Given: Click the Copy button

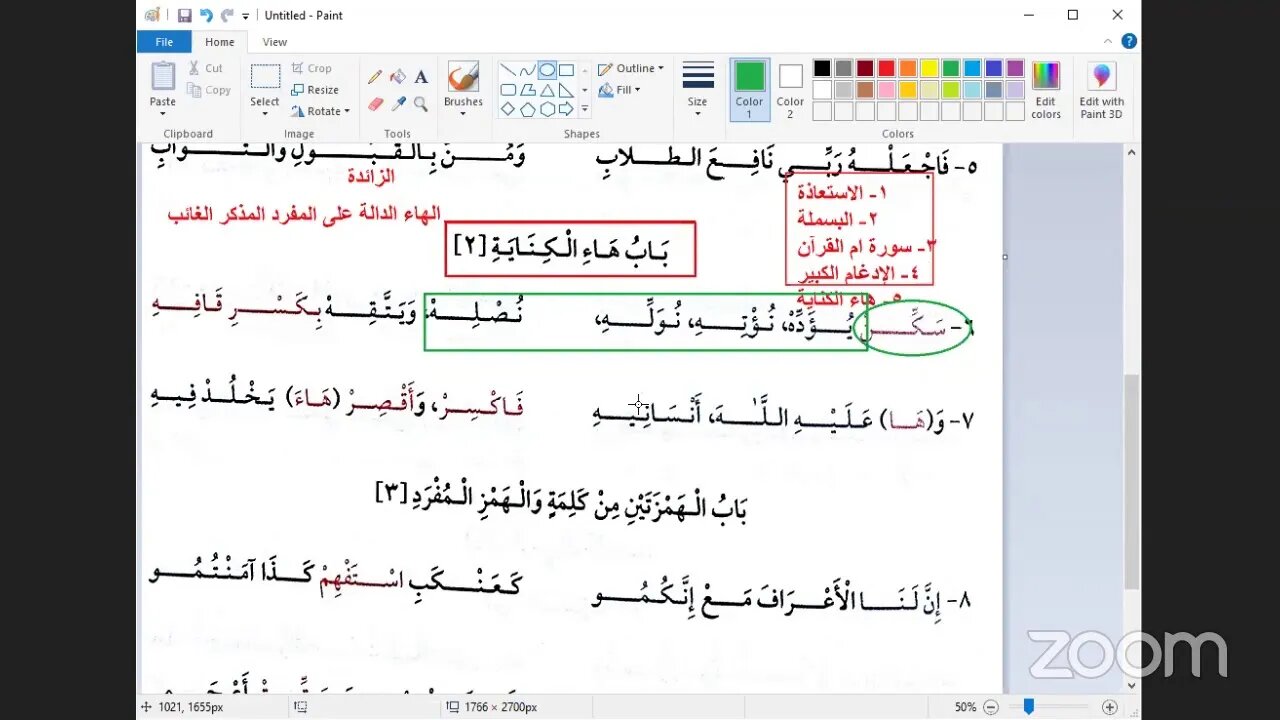Looking at the screenshot, I should pos(209,90).
